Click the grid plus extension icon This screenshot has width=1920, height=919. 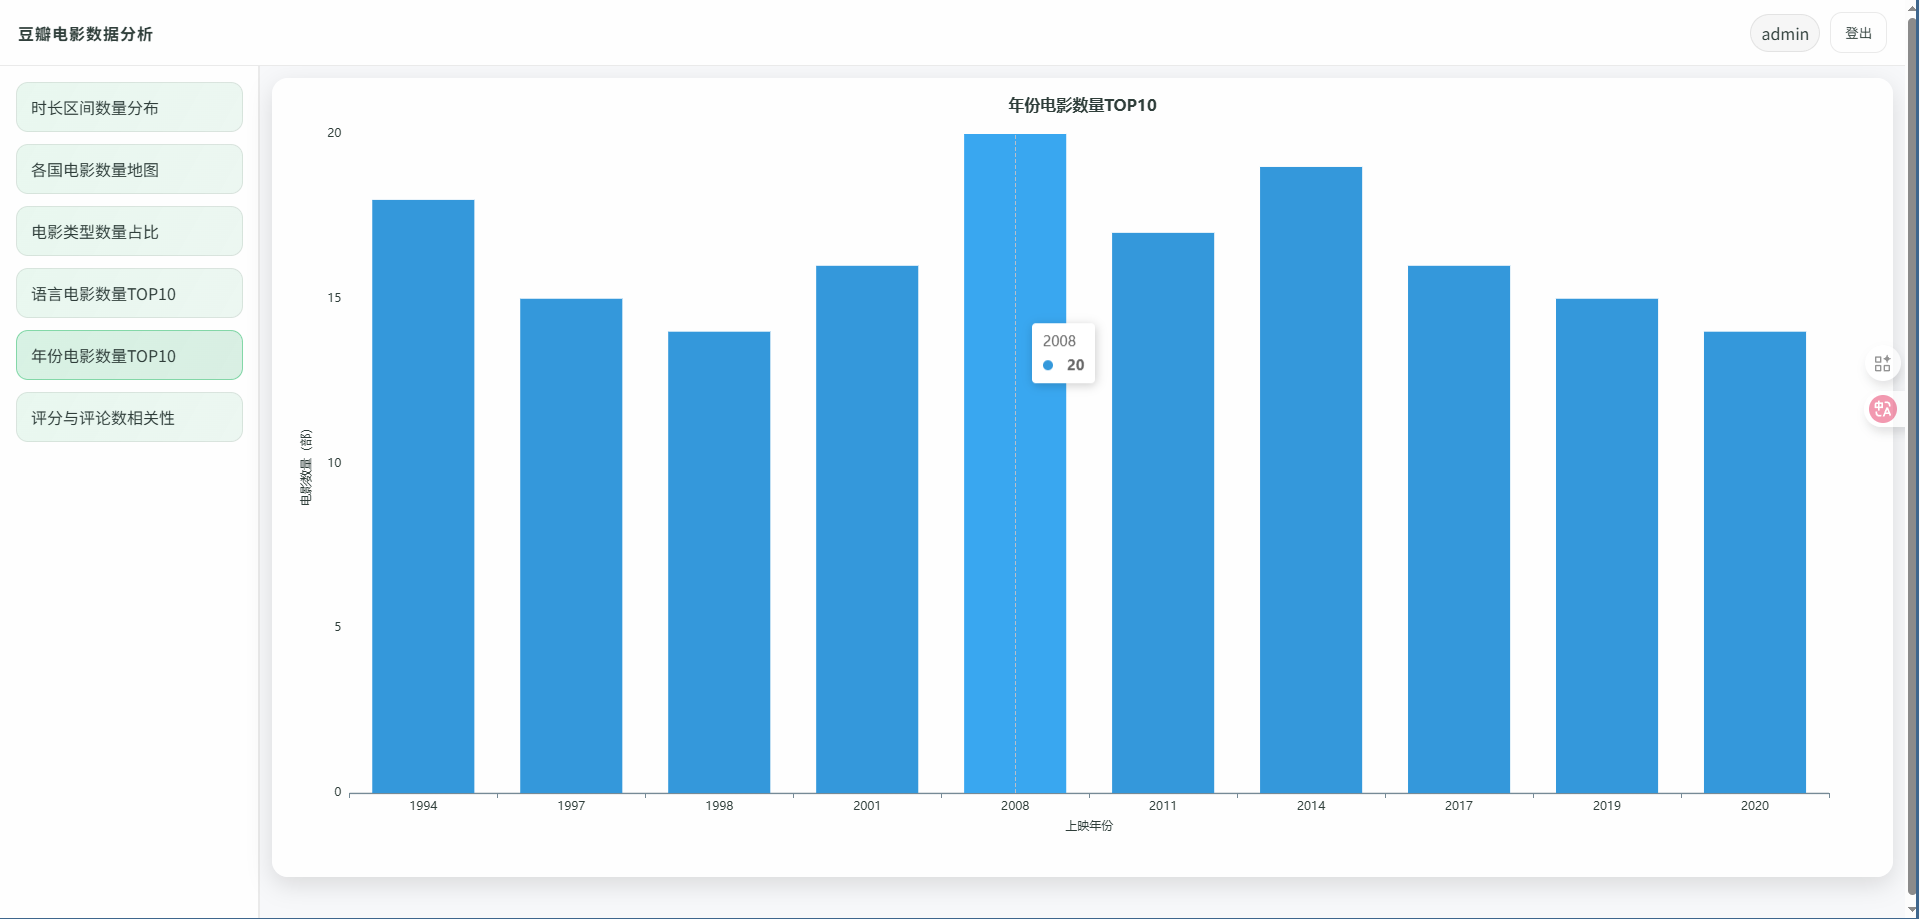coord(1882,364)
